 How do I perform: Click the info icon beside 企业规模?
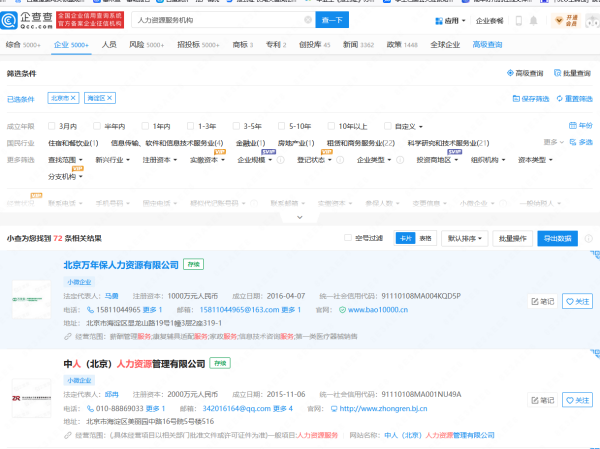[280, 160]
